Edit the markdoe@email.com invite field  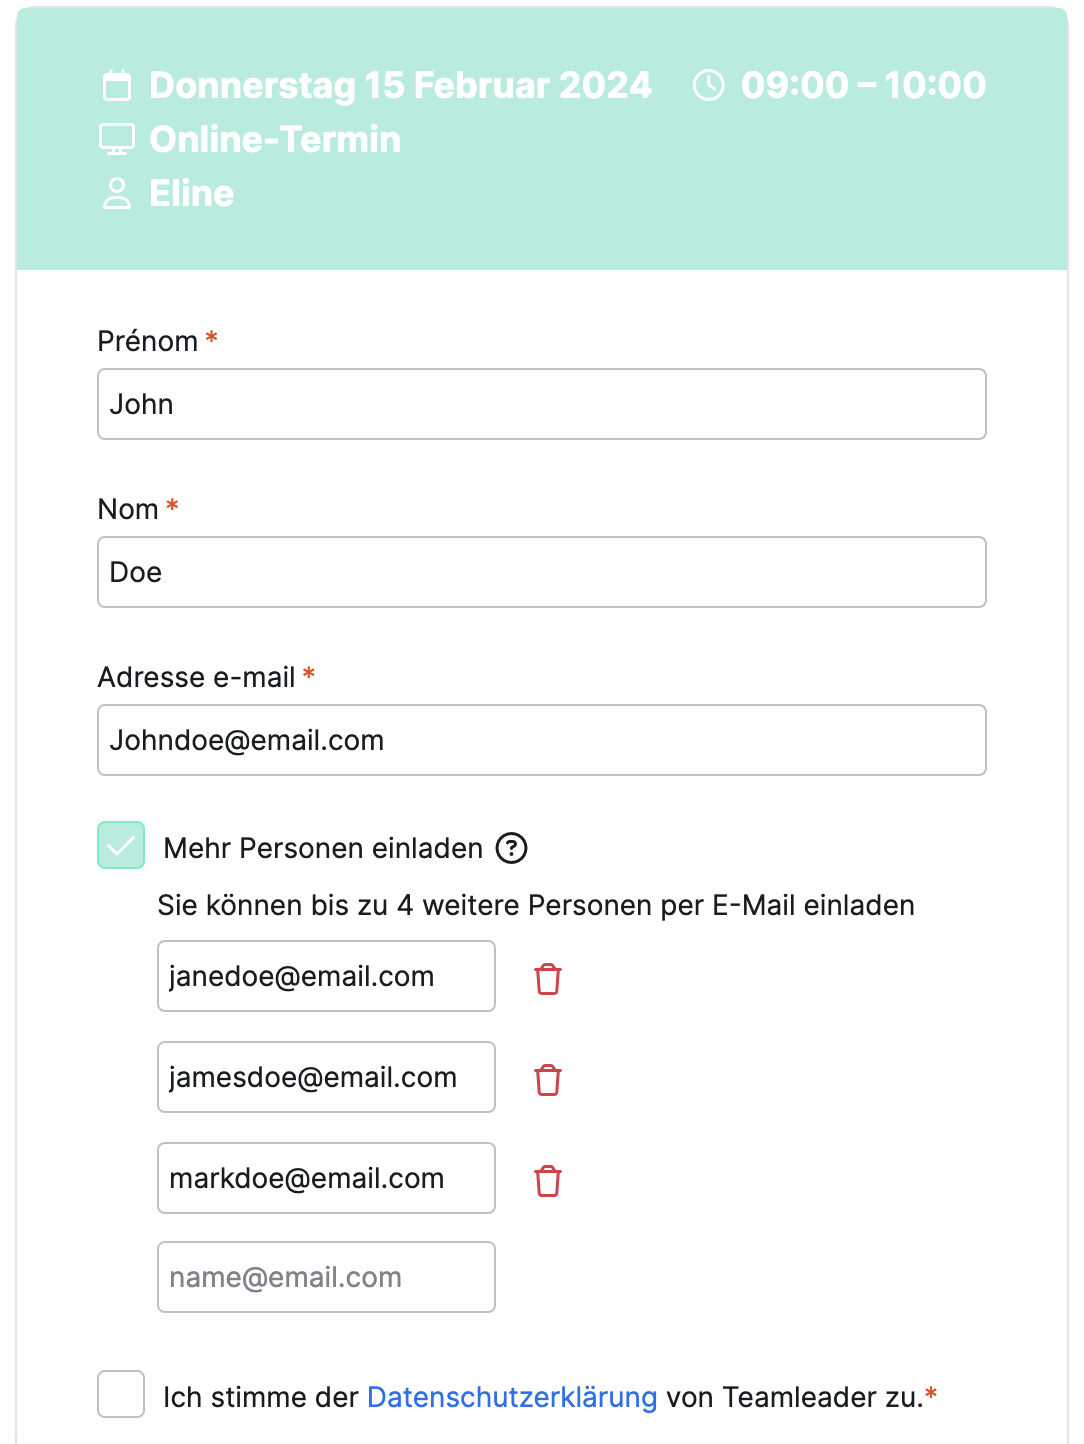[x=326, y=1178]
